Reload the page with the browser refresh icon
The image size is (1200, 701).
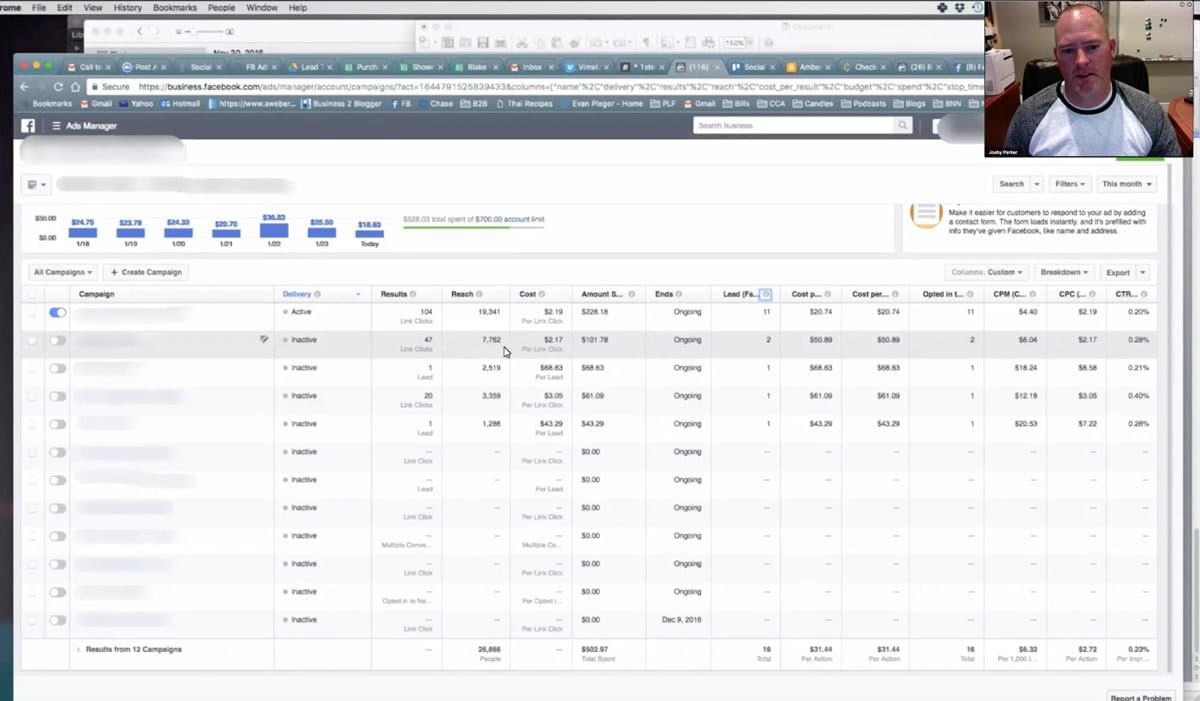58,87
